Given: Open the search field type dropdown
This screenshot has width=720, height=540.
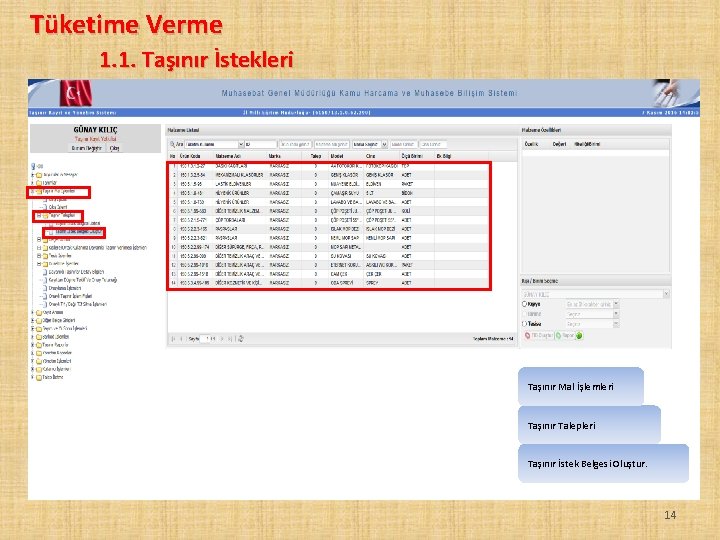Looking at the screenshot, I should pyautogui.click(x=241, y=144).
